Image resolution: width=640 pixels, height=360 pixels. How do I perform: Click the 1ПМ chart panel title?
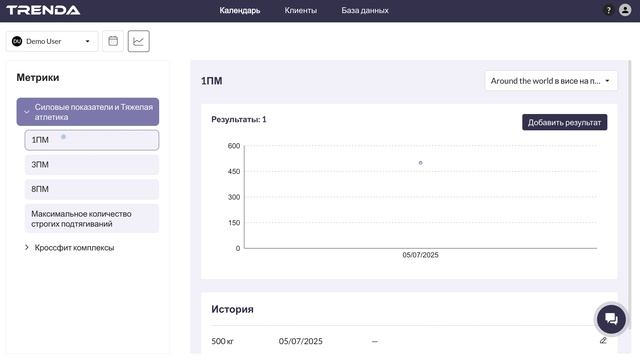point(211,81)
